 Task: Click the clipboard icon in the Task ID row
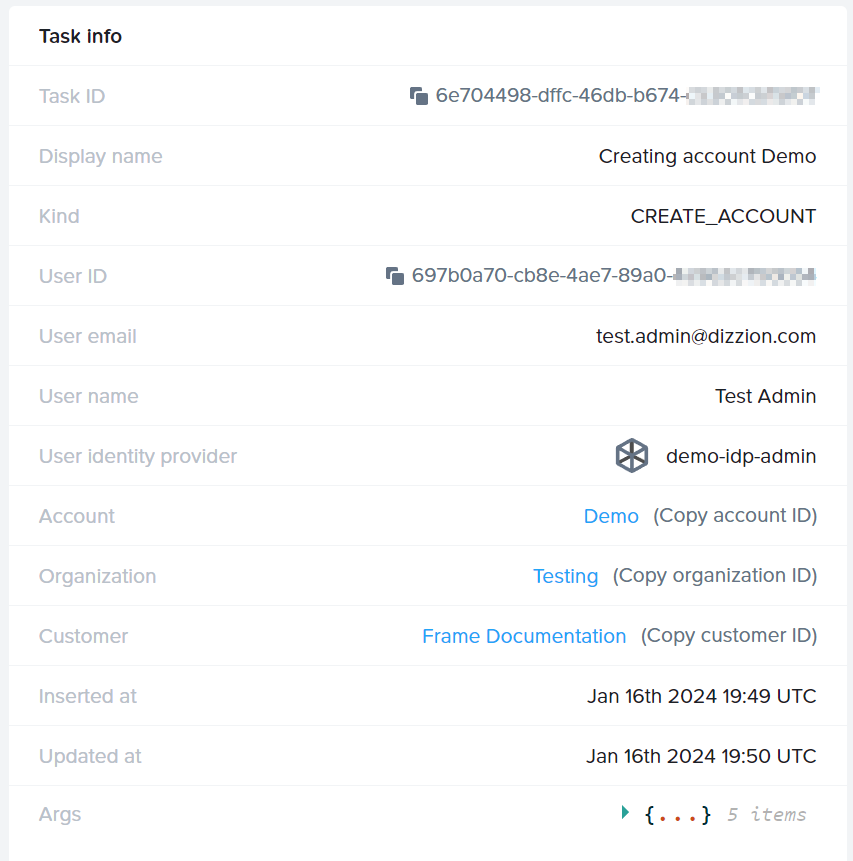point(419,95)
